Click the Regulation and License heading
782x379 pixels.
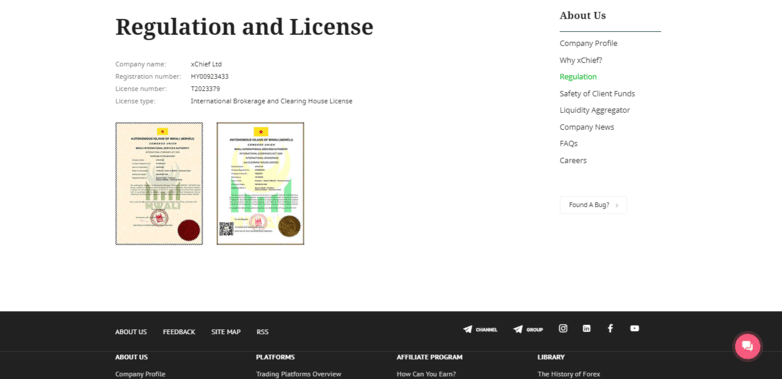coord(244,27)
